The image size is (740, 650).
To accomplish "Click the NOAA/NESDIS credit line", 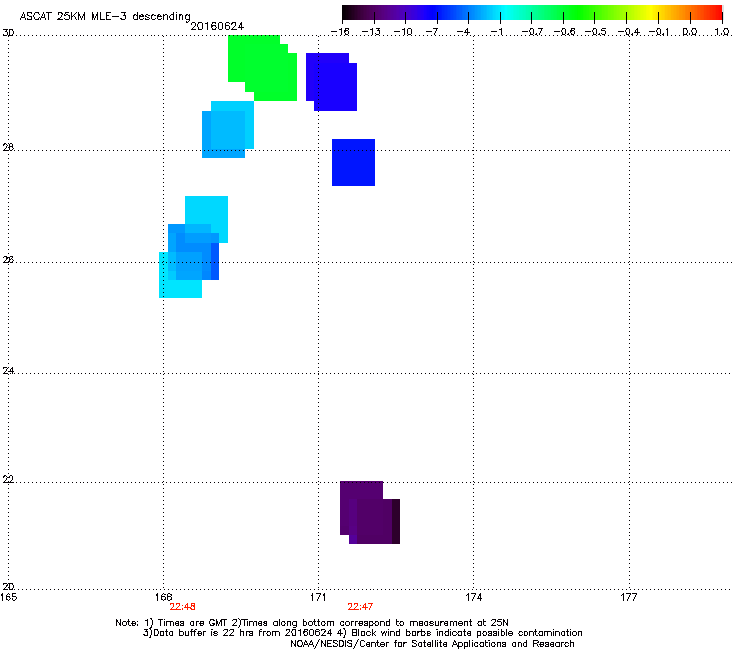I will (x=432, y=644).
